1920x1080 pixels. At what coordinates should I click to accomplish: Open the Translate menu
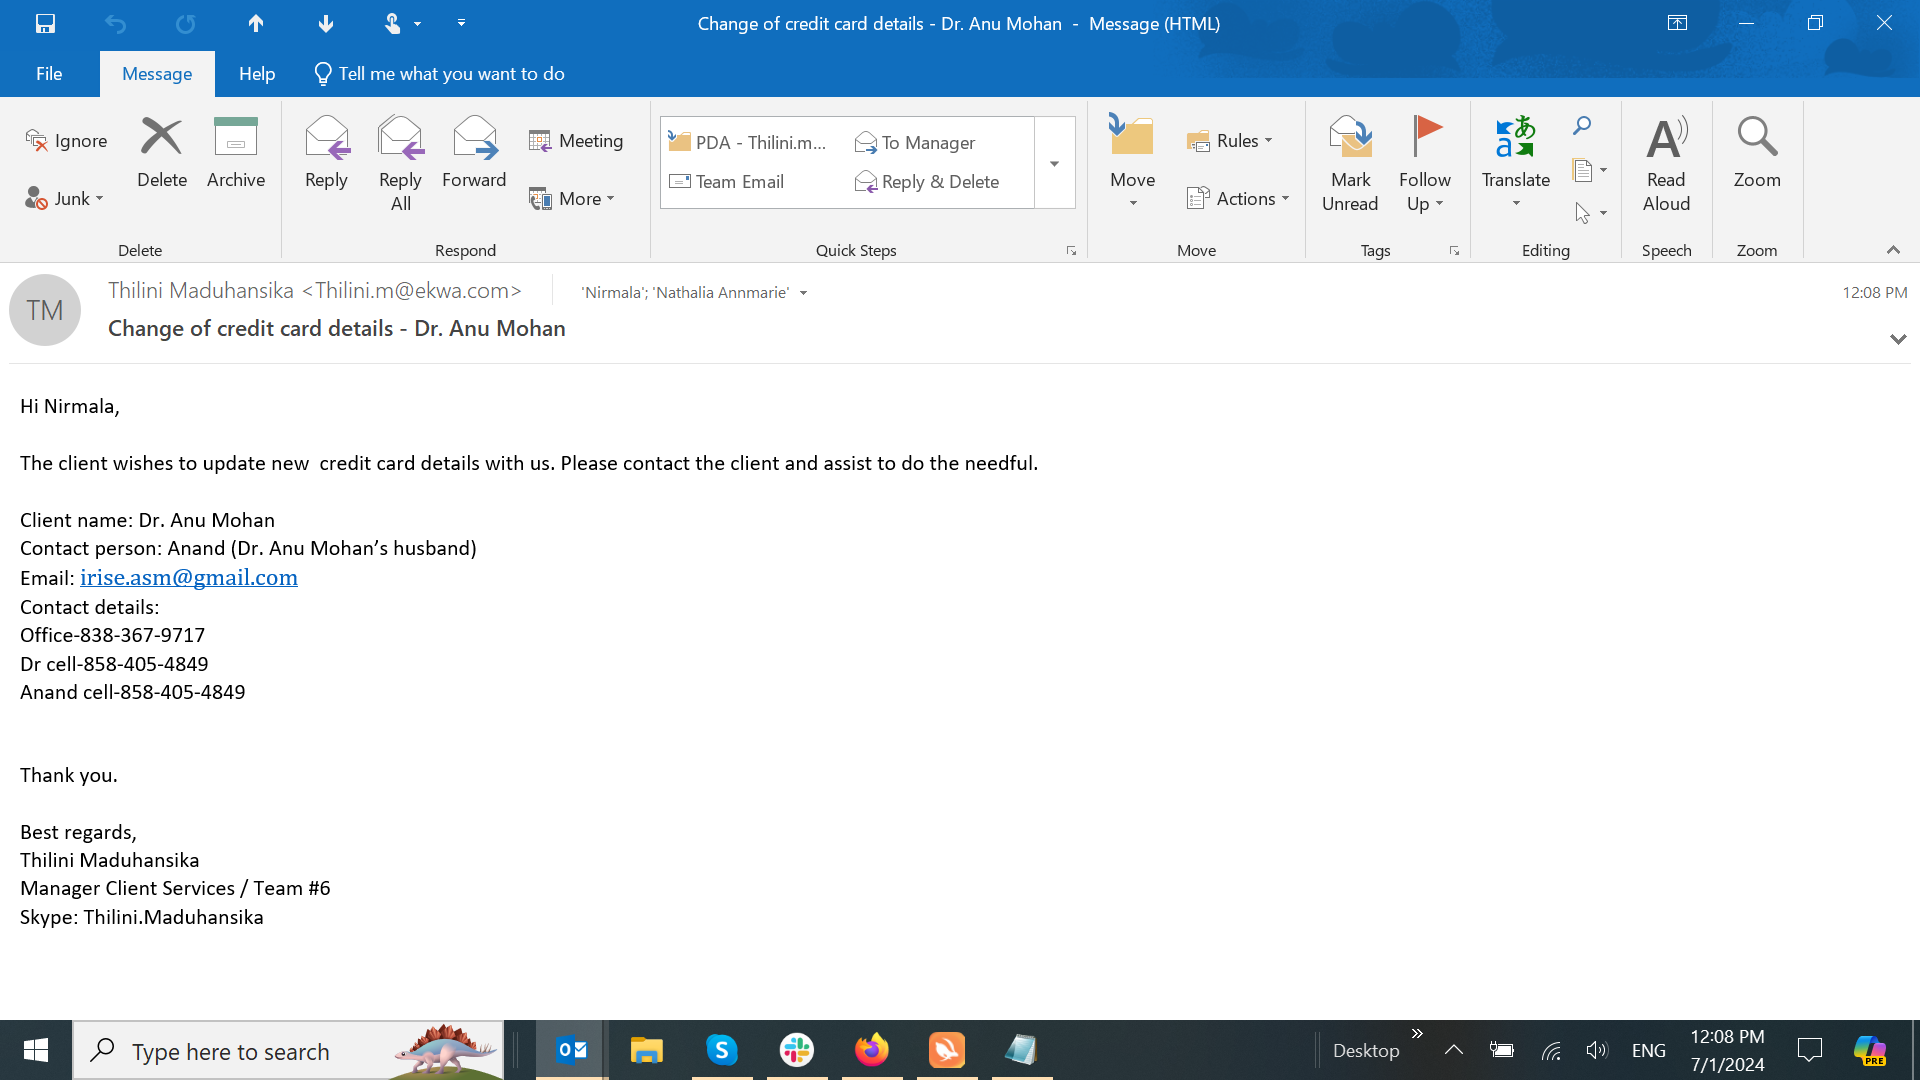[x=1516, y=162]
